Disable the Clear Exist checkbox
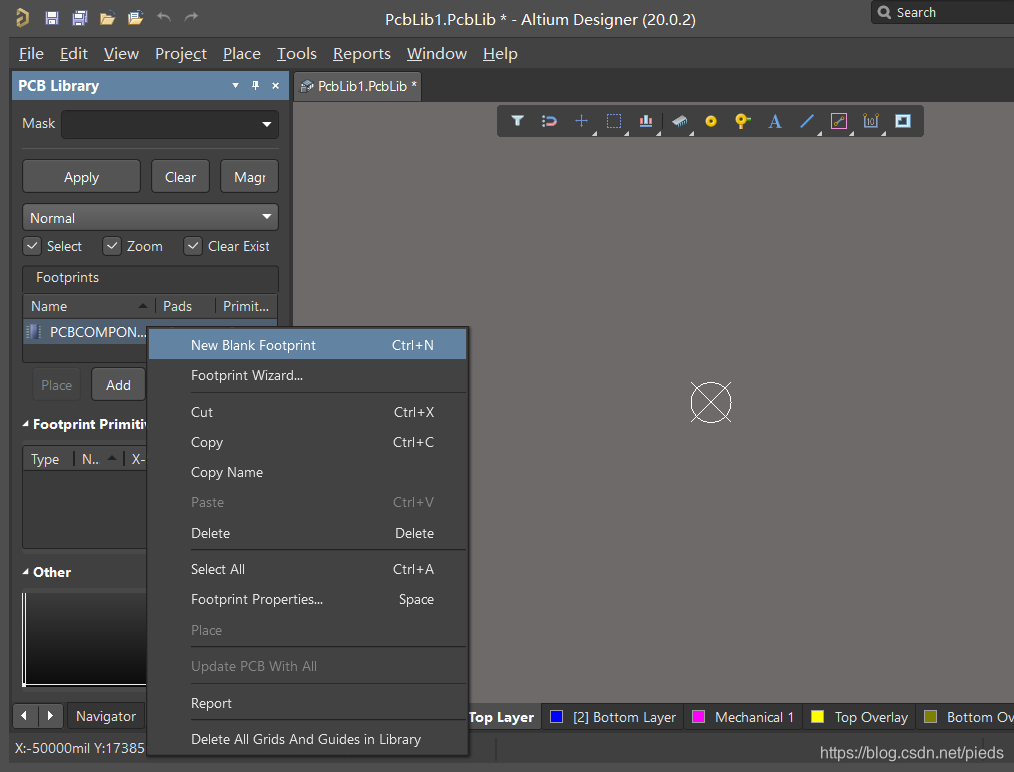Viewport: 1014px width, 772px height. [x=193, y=246]
